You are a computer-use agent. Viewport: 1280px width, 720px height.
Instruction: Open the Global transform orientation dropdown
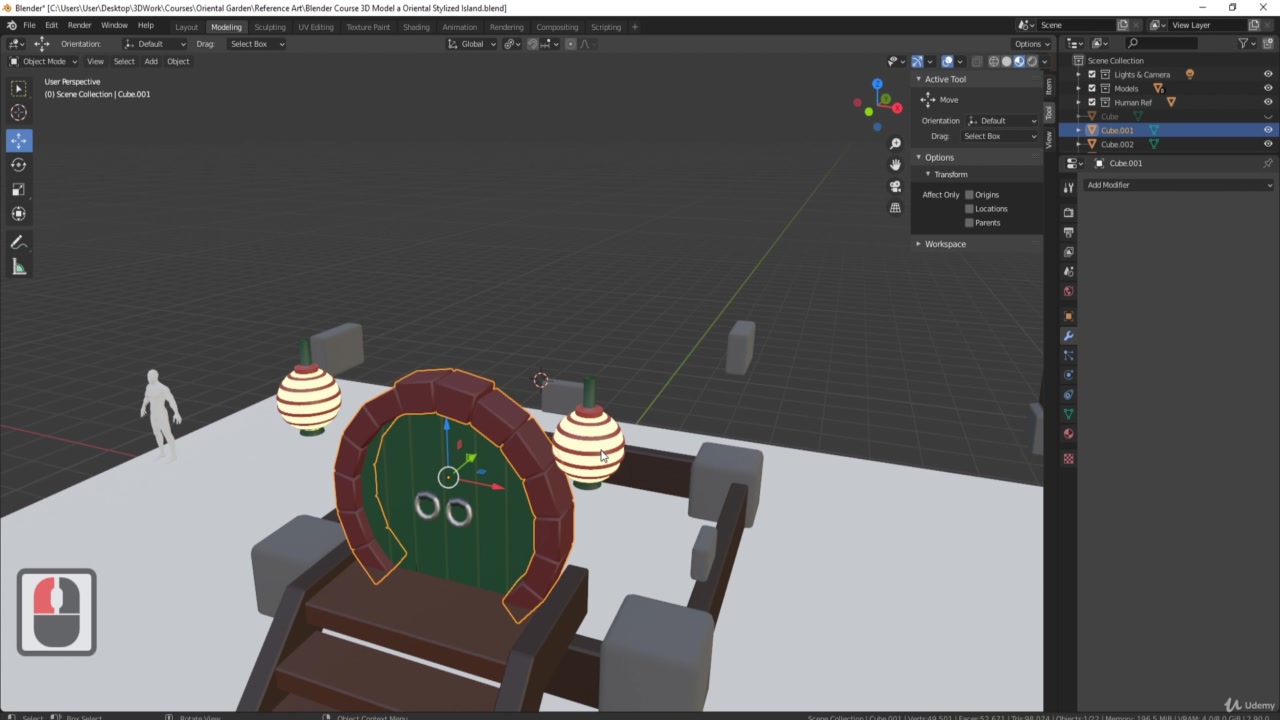click(x=471, y=44)
